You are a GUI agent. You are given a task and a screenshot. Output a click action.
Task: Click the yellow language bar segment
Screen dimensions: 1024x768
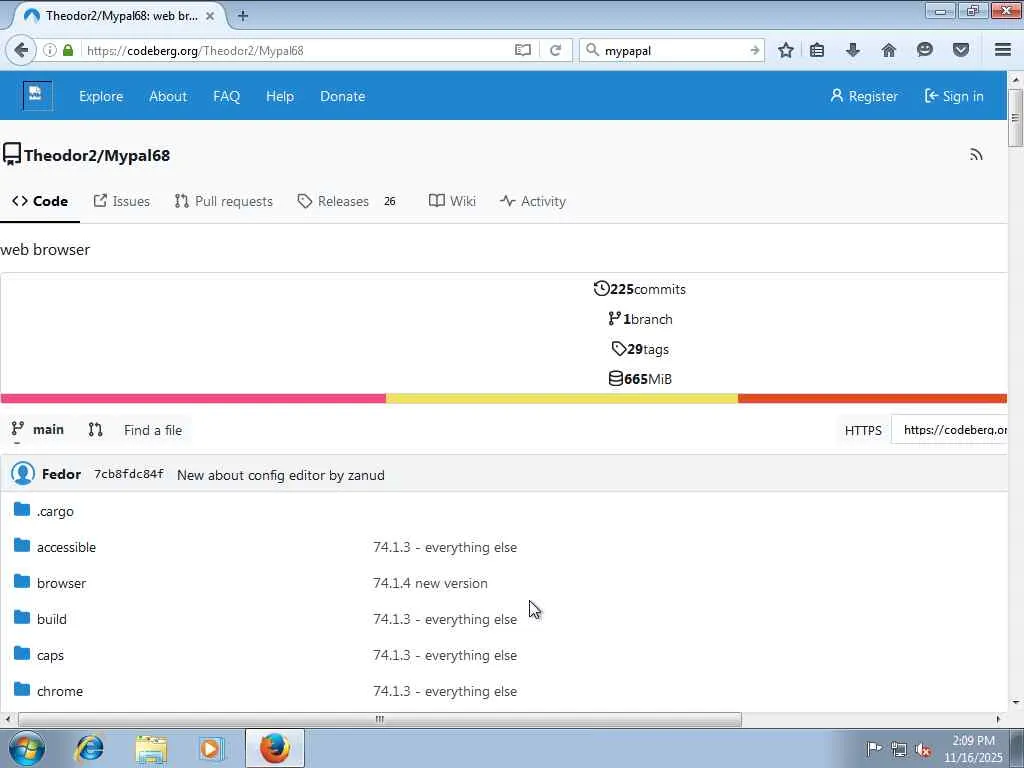[562, 398]
